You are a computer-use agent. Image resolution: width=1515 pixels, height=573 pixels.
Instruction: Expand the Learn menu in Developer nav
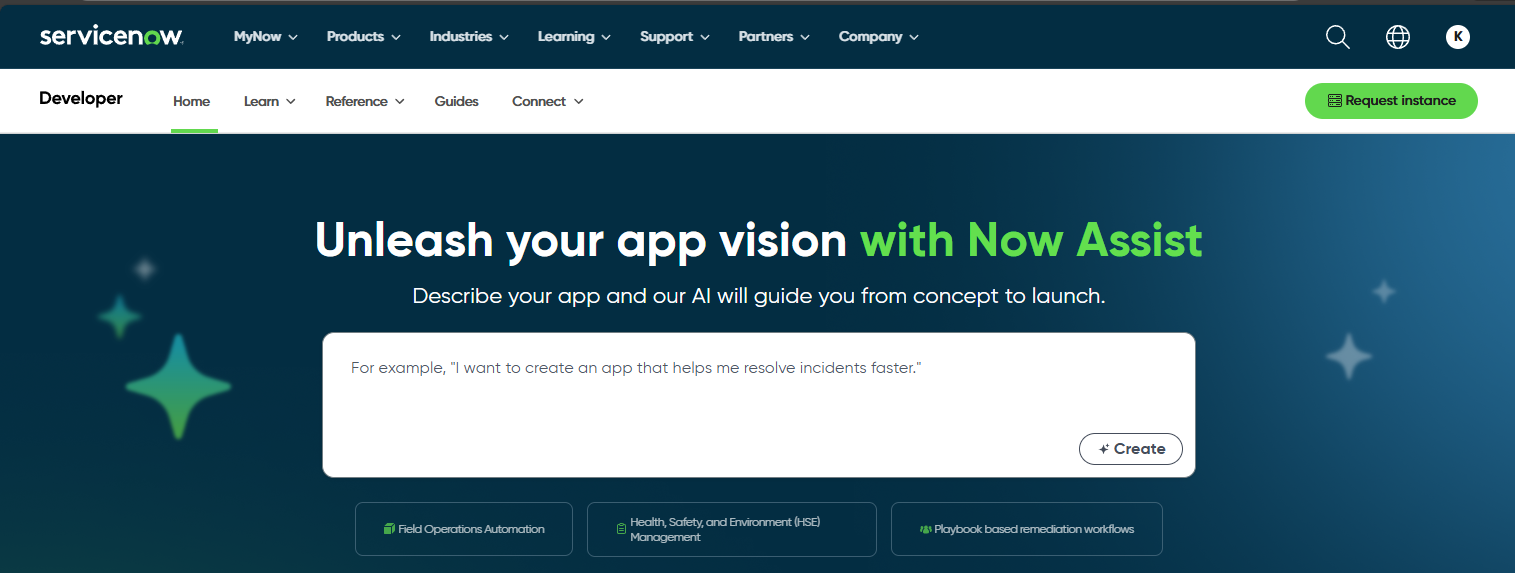pos(270,101)
